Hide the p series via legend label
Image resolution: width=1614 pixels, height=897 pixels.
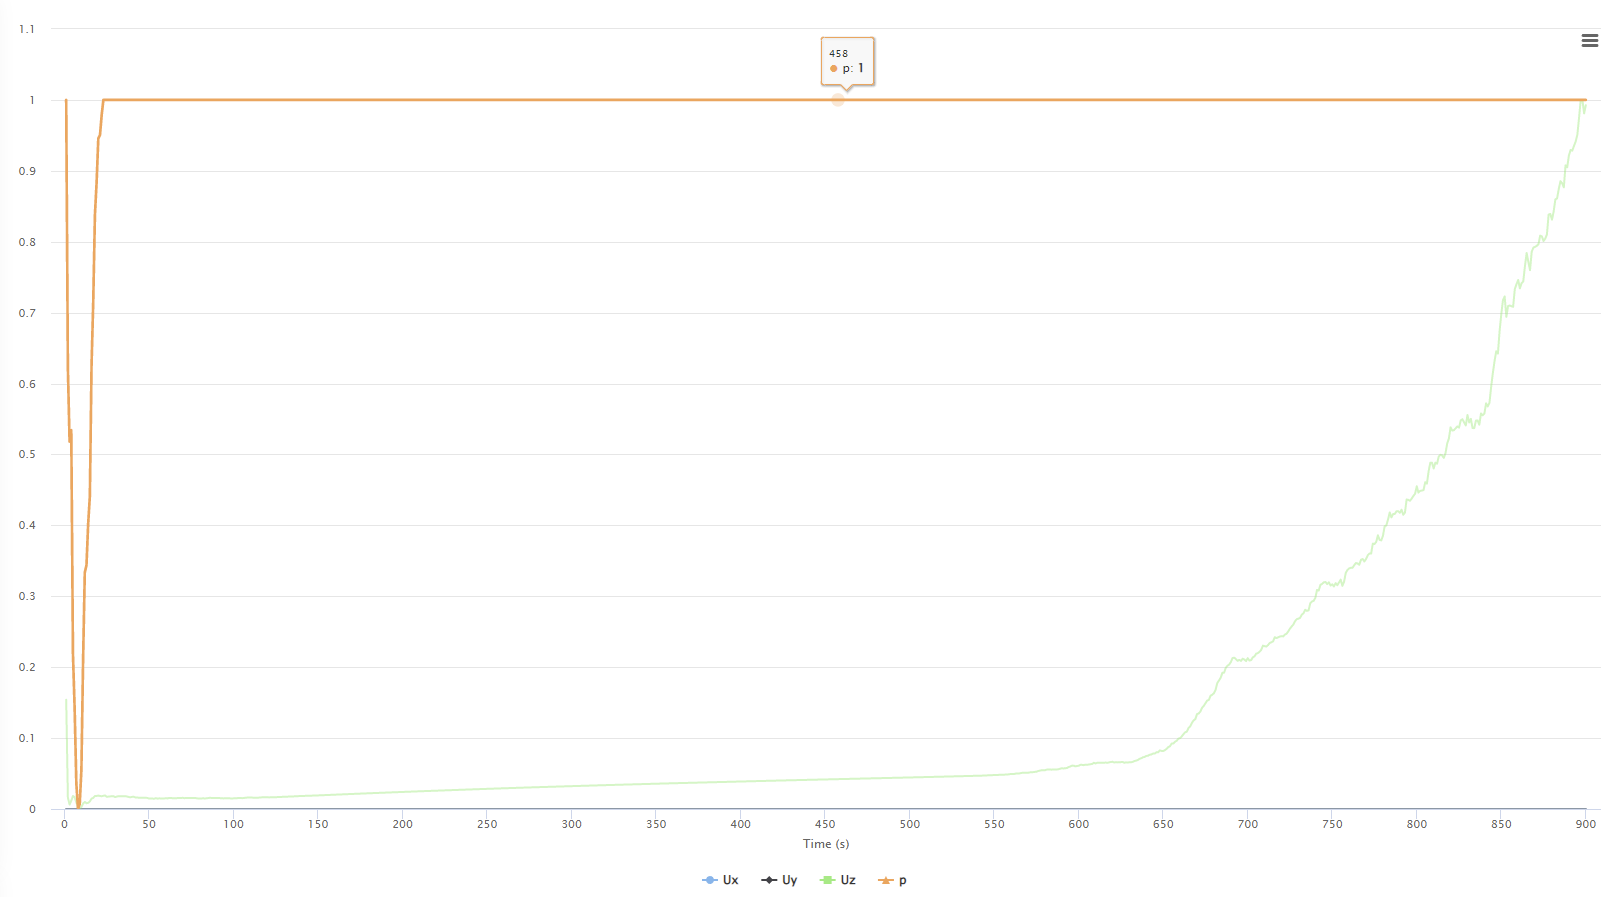pos(903,880)
